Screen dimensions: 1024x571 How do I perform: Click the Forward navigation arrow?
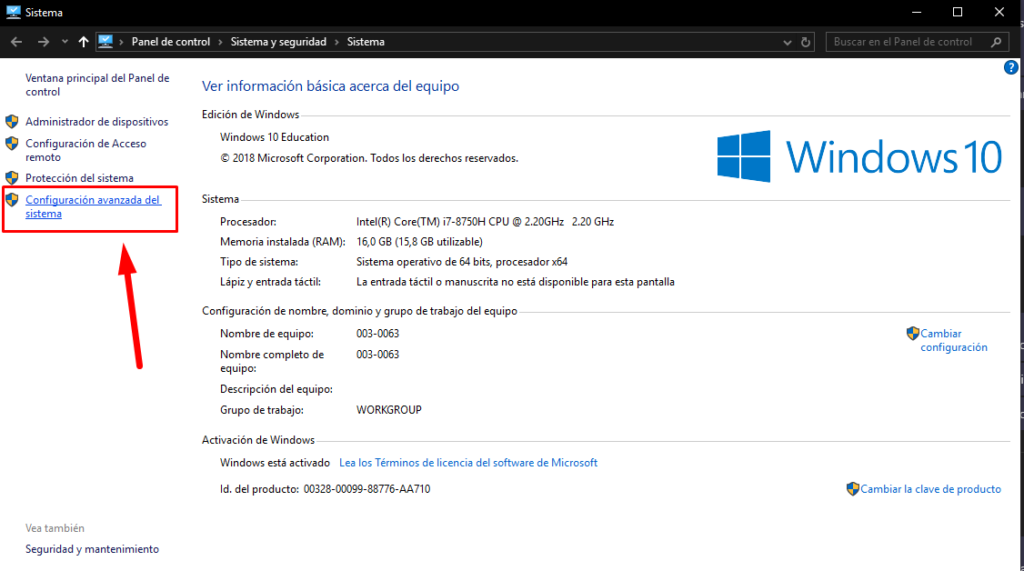43,42
